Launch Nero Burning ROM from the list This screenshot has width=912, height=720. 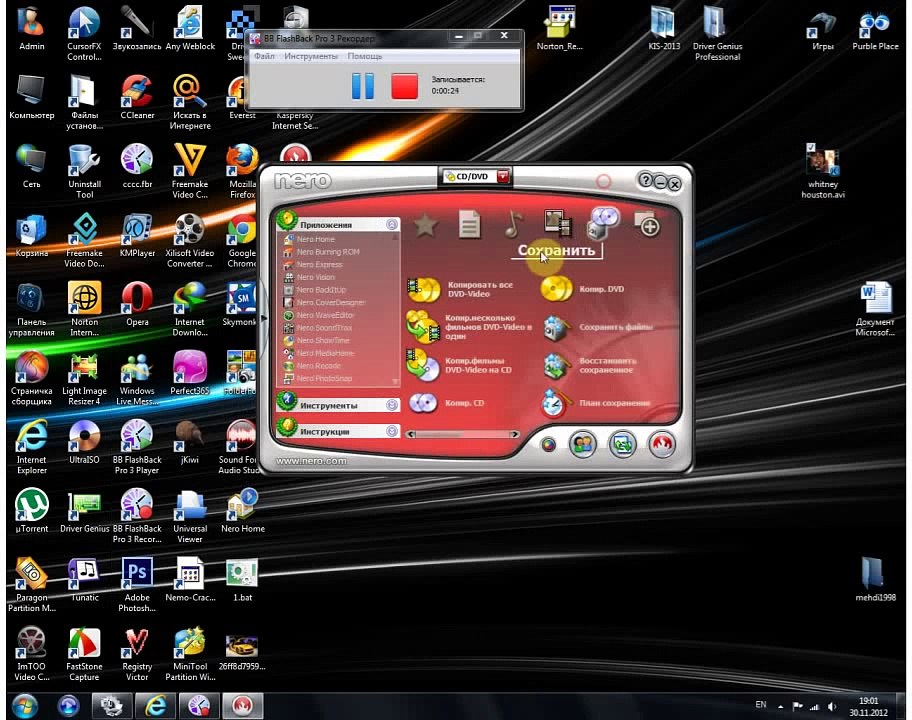322,252
